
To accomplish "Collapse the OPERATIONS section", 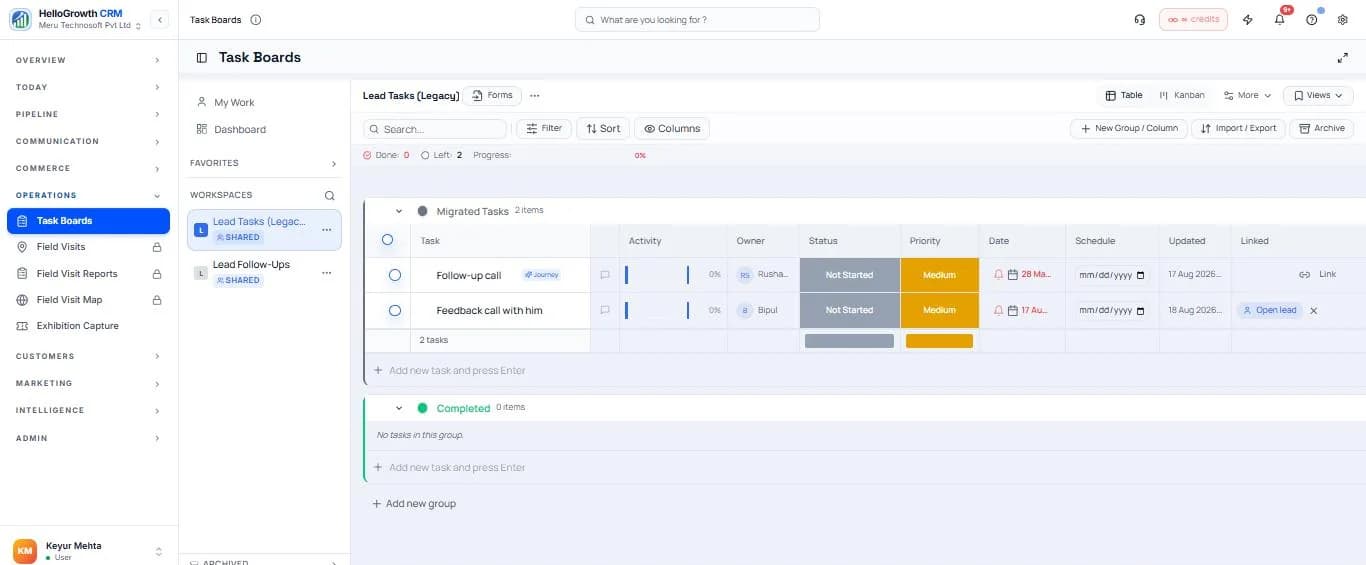I will click(x=88, y=195).
